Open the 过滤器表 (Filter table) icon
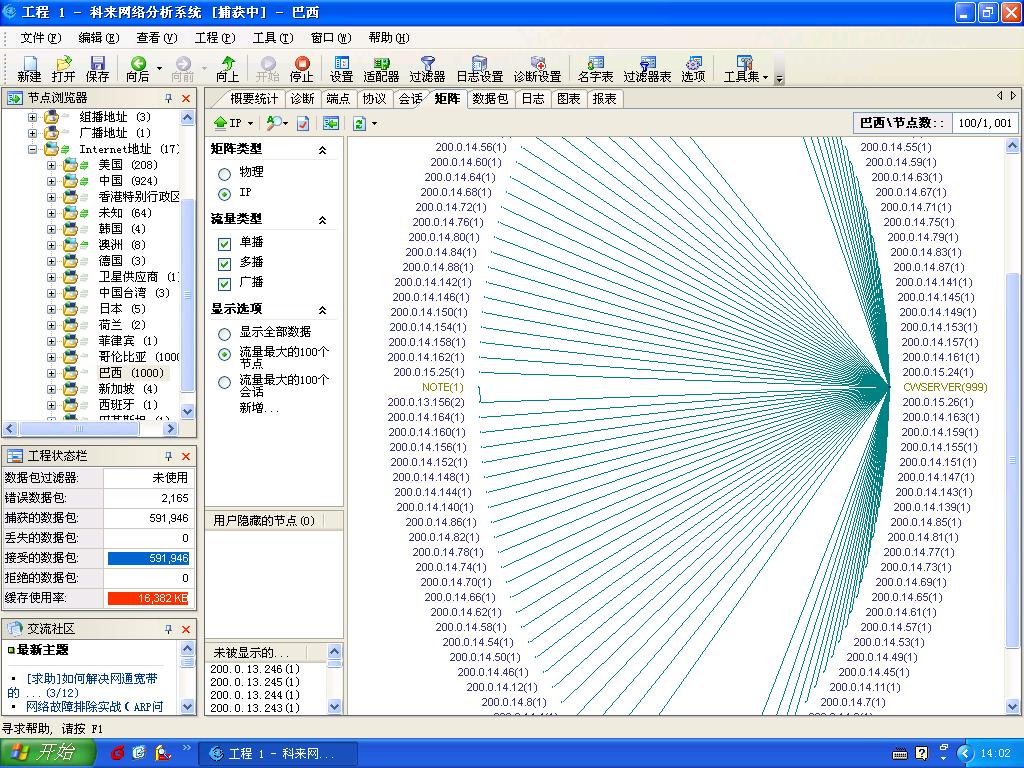Image resolution: width=1024 pixels, height=768 pixels. [x=647, y=68]
